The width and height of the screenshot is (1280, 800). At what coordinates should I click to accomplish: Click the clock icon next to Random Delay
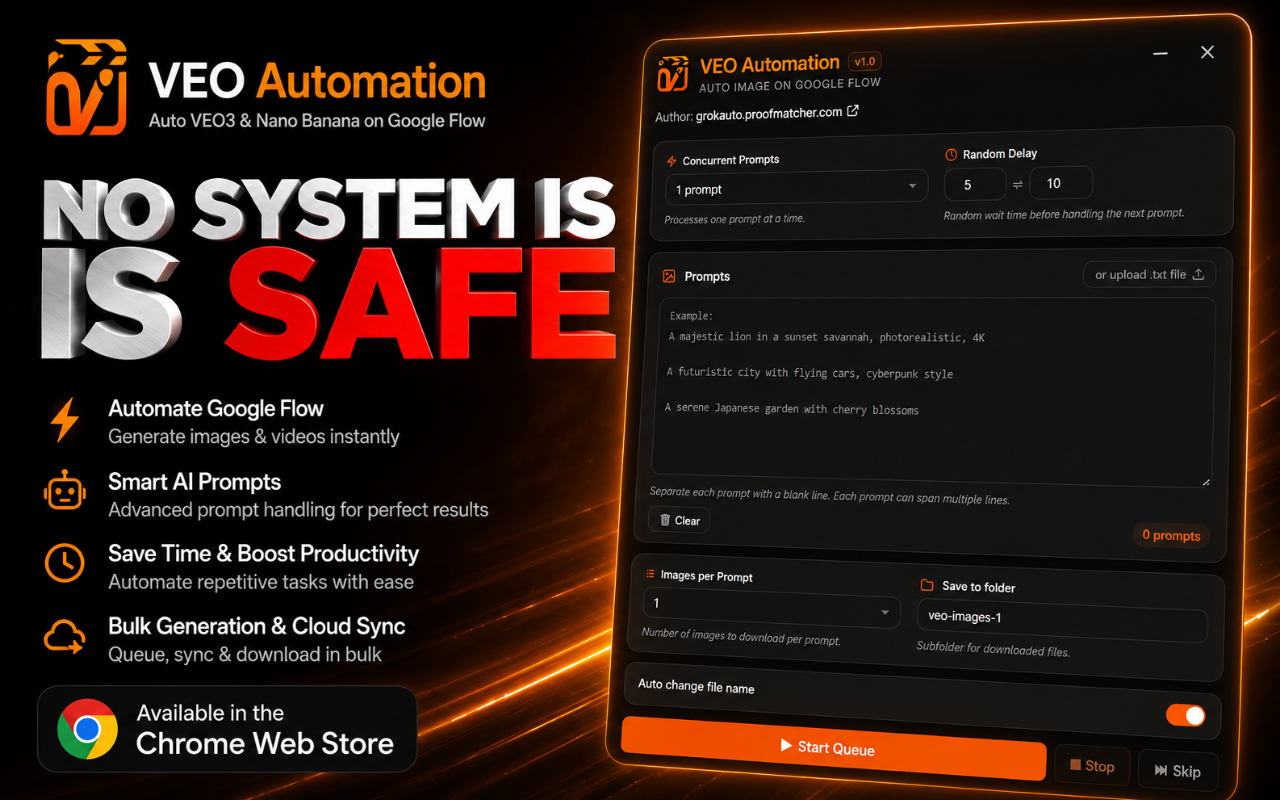click(x=951, y=155)
